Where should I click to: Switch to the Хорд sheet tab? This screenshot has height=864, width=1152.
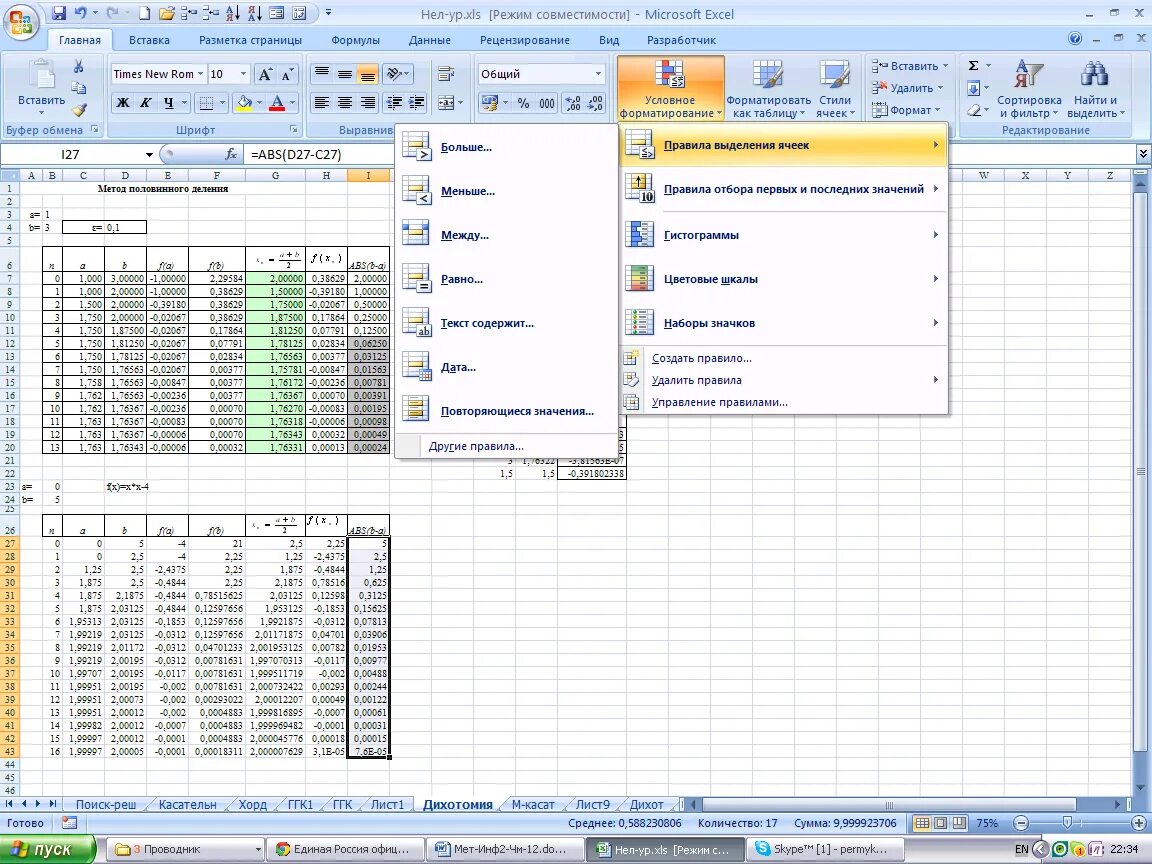click(252, 804)
